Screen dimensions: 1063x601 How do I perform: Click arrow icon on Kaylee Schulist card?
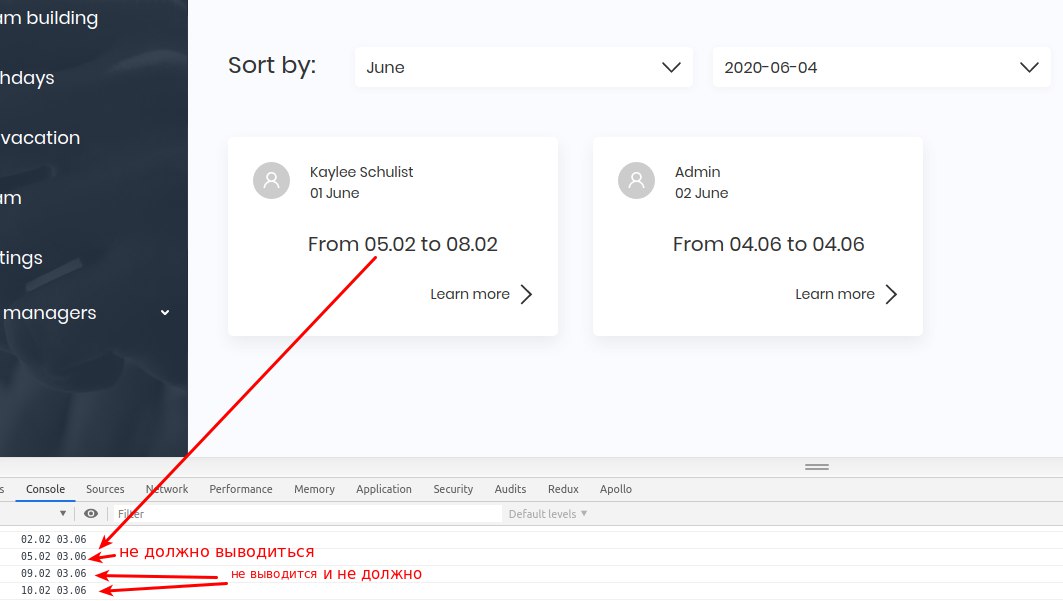pos(526,294)
